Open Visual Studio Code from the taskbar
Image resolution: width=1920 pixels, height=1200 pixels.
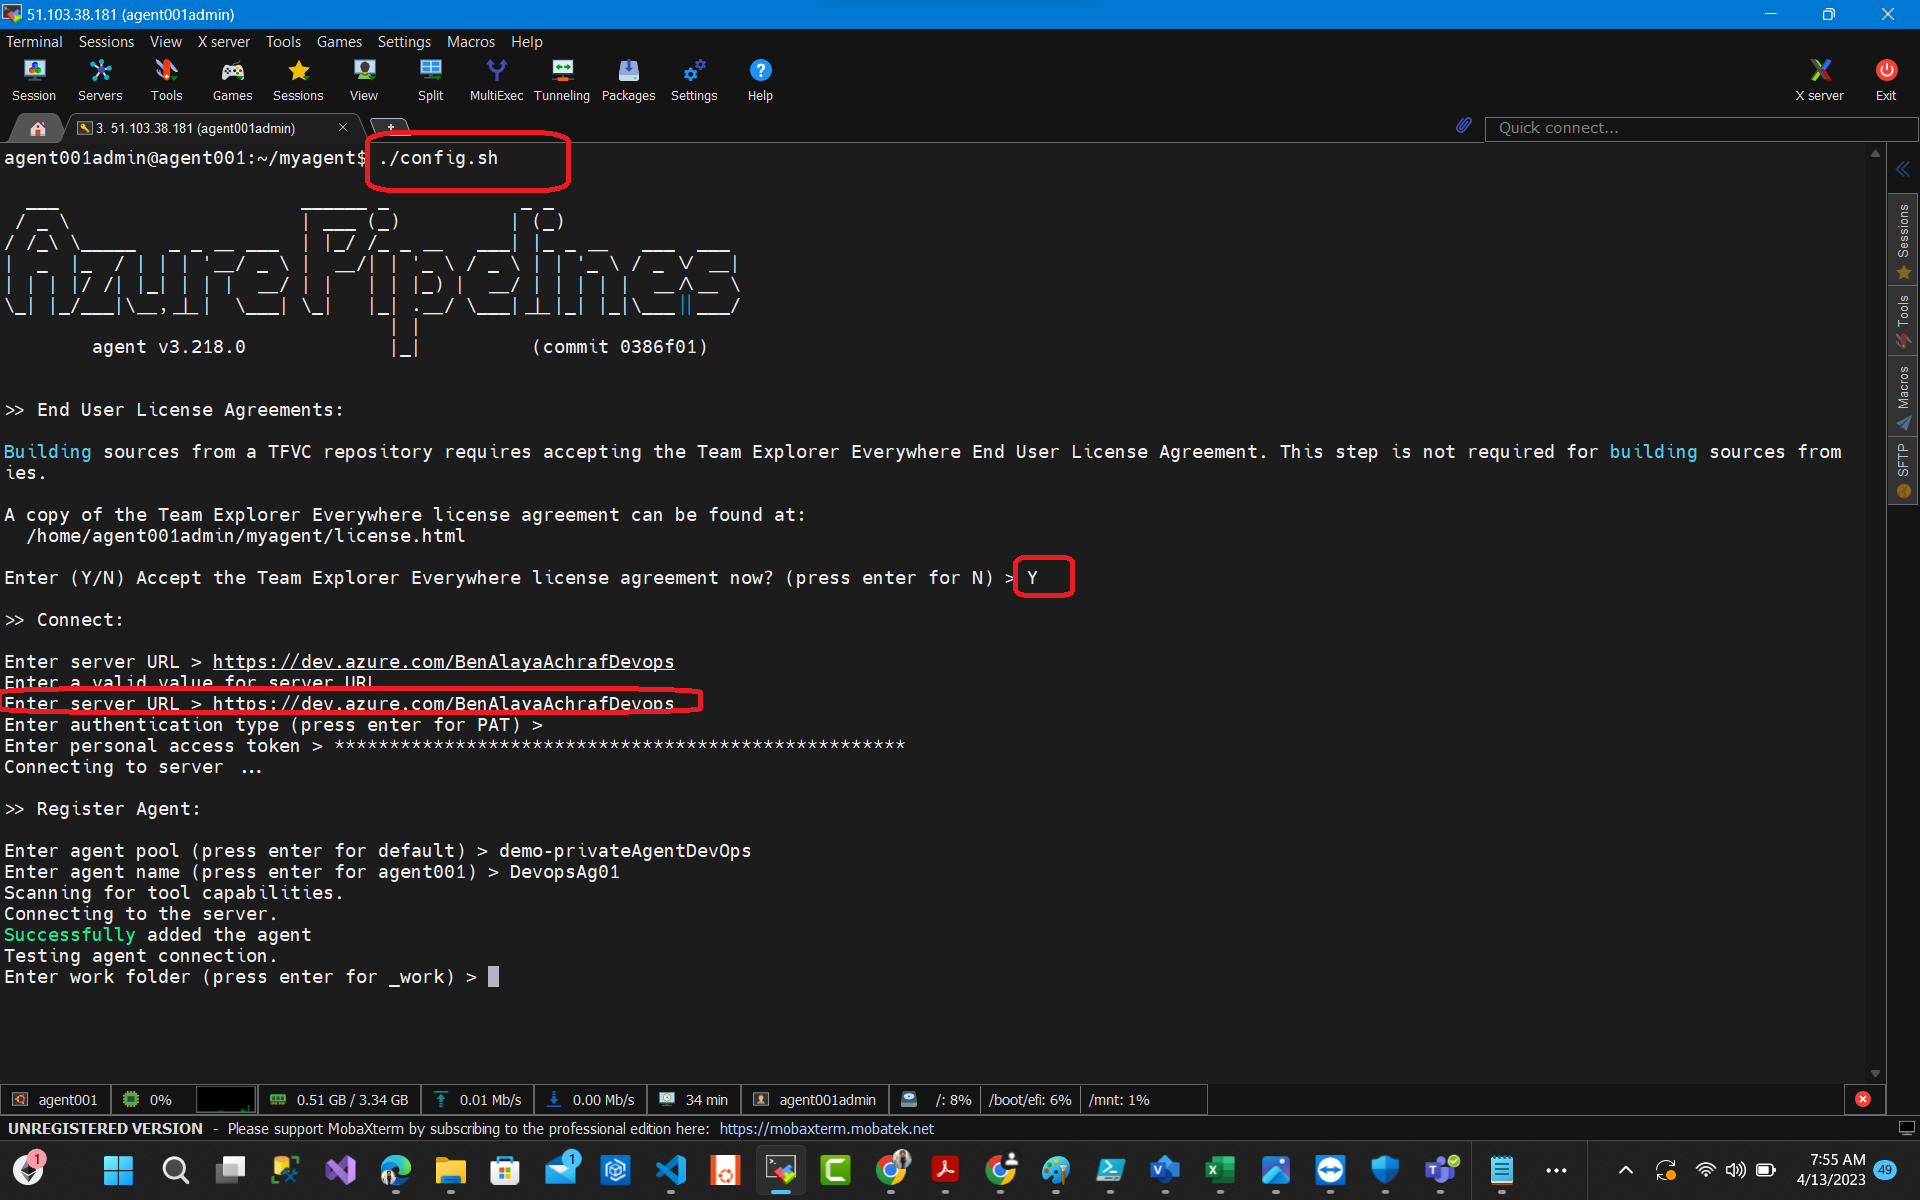[670, 1170]
